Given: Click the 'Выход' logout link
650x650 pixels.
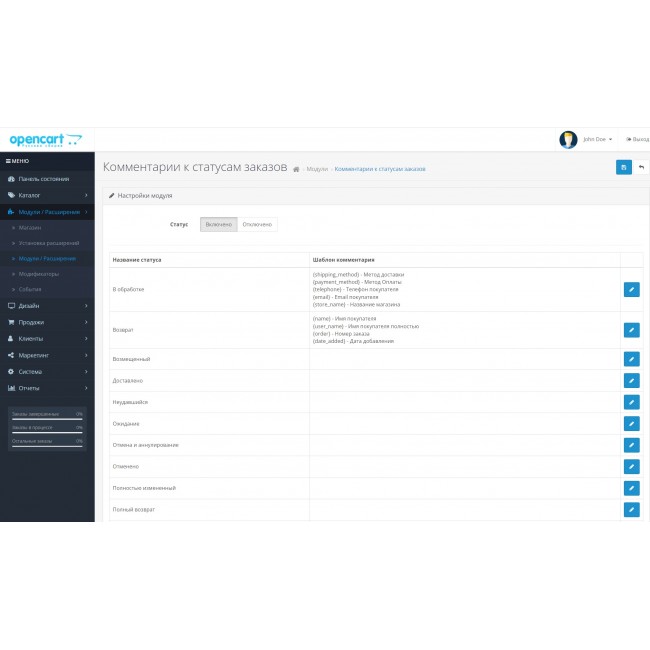Looking at the screenshot, I should 636,139.
